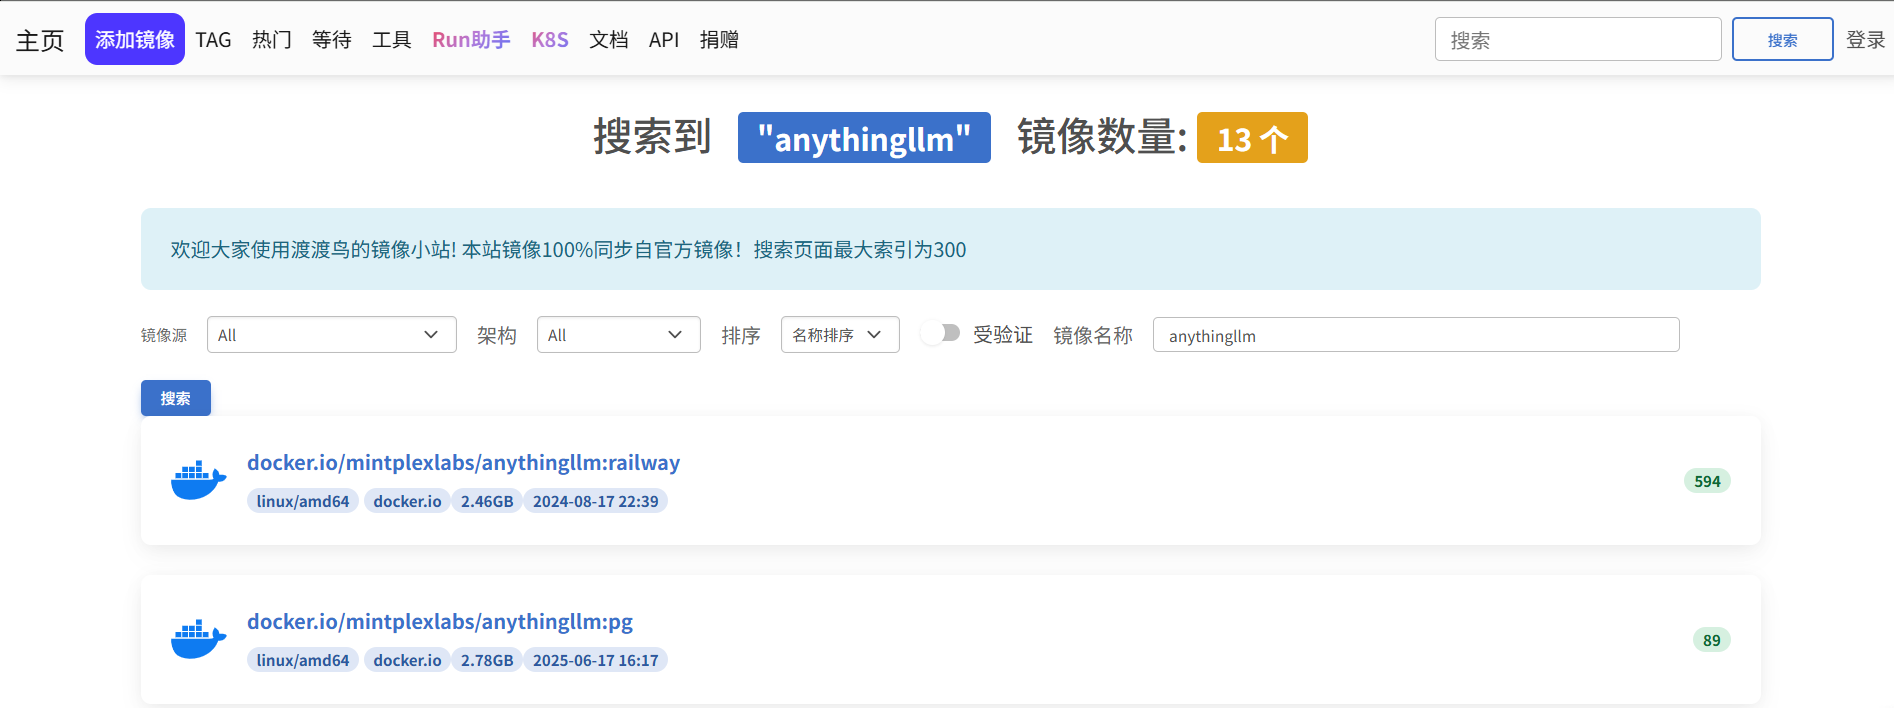Toggle the 受验证 verified switch
Screen dimensions: 1894x708
pyautogui.click(x=941, y=333)
